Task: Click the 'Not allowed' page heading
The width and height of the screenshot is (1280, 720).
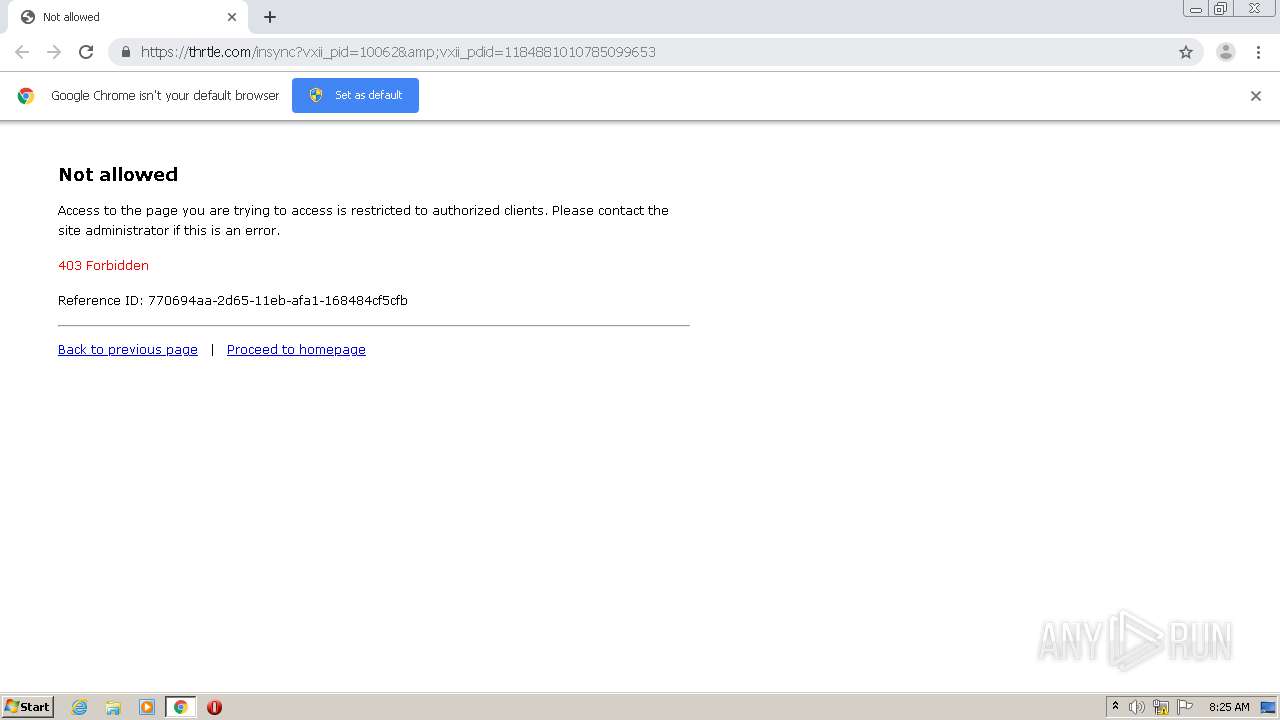Action: click(x=118, y=174)
